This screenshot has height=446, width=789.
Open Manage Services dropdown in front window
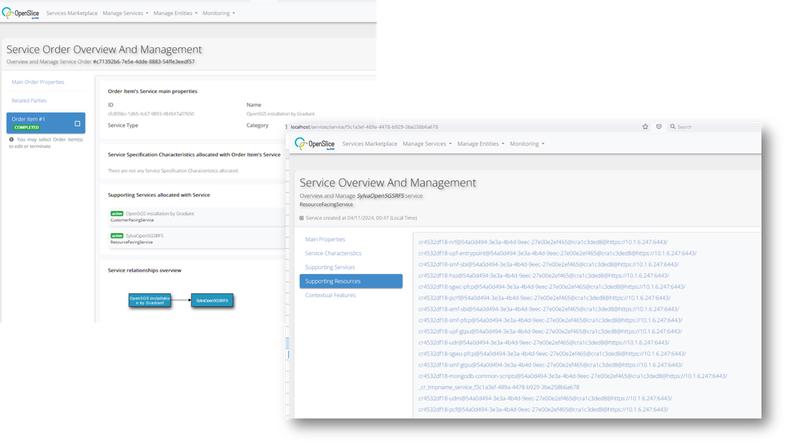click(x=426, y=144)
